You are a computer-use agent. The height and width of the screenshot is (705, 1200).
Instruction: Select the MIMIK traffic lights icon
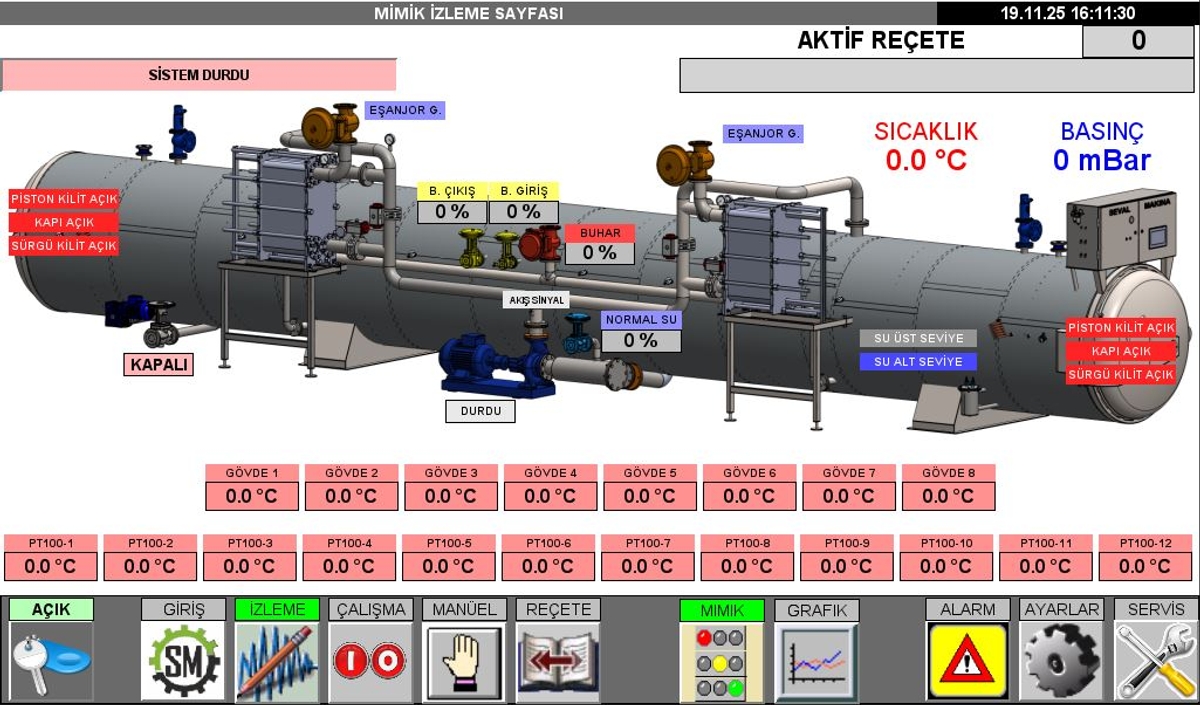(721, 661)
